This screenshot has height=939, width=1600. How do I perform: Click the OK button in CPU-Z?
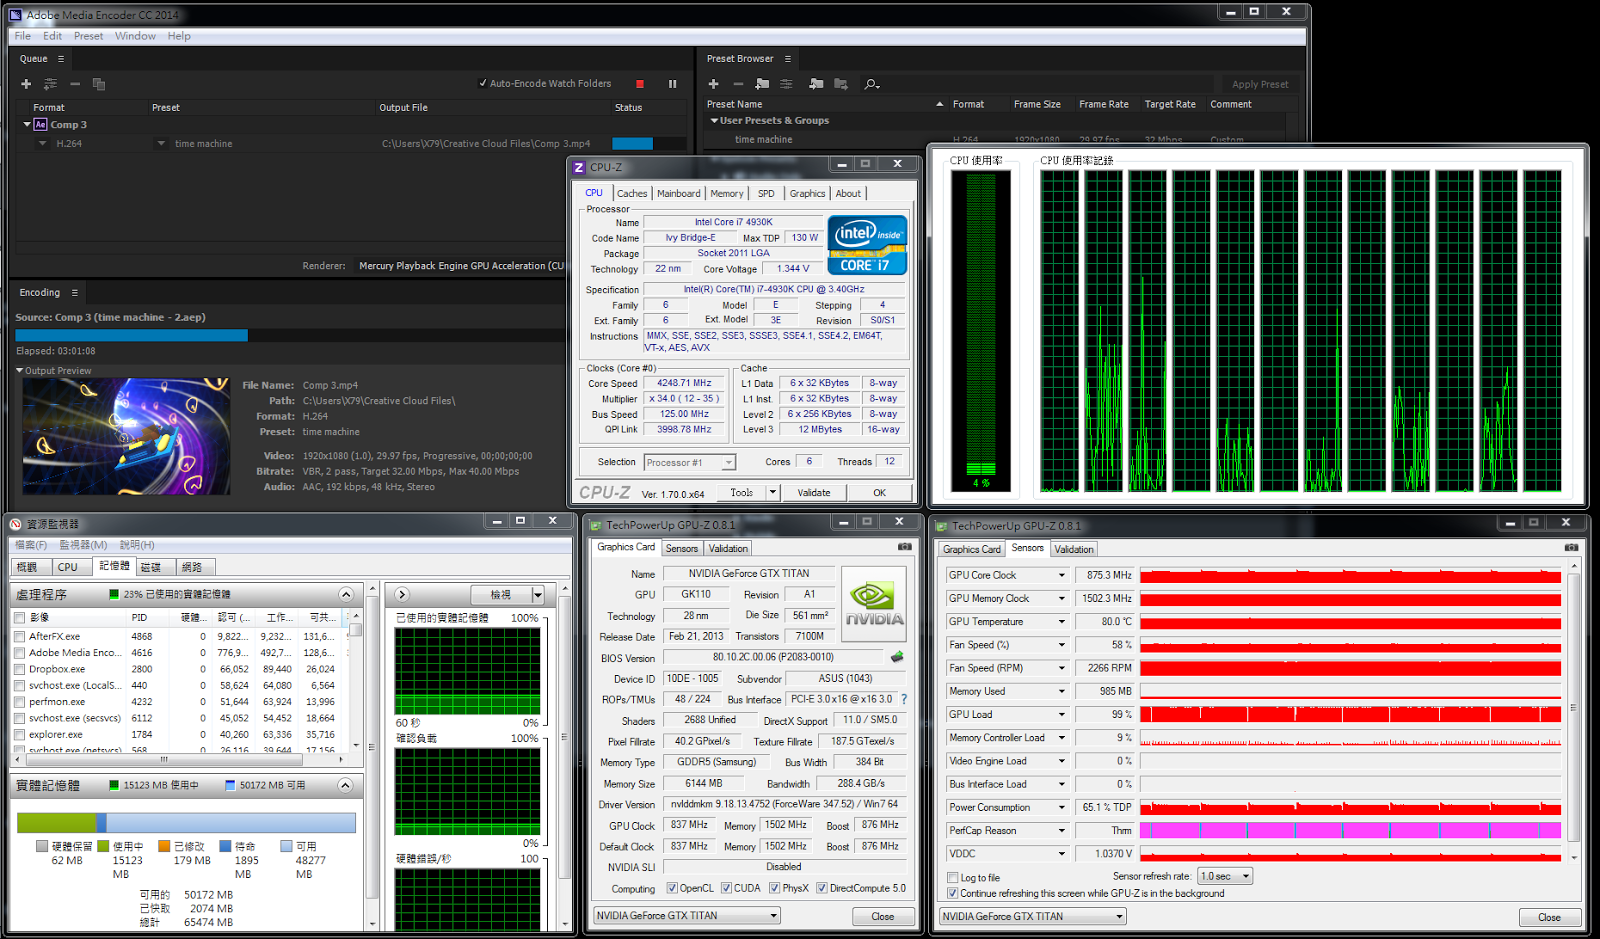[x=879, y=492]
